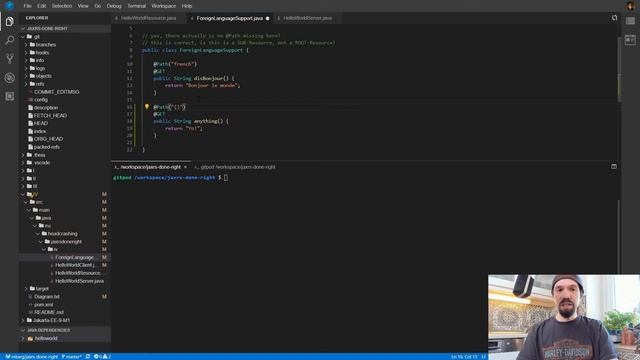Open the Go menu
The width and height of the screenshot is (640, 360).
(98, 6)
